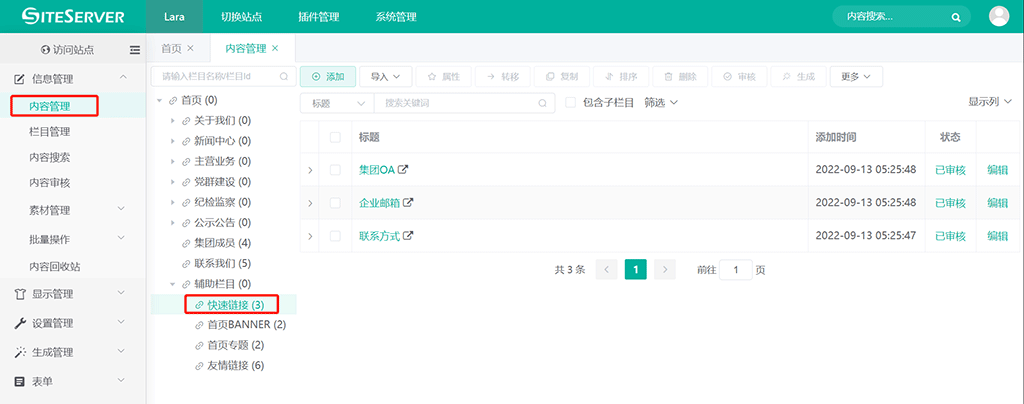1024x404 pixels.
Task: Open external link icon beside 集团OA
Action: [x=404, y=170]
